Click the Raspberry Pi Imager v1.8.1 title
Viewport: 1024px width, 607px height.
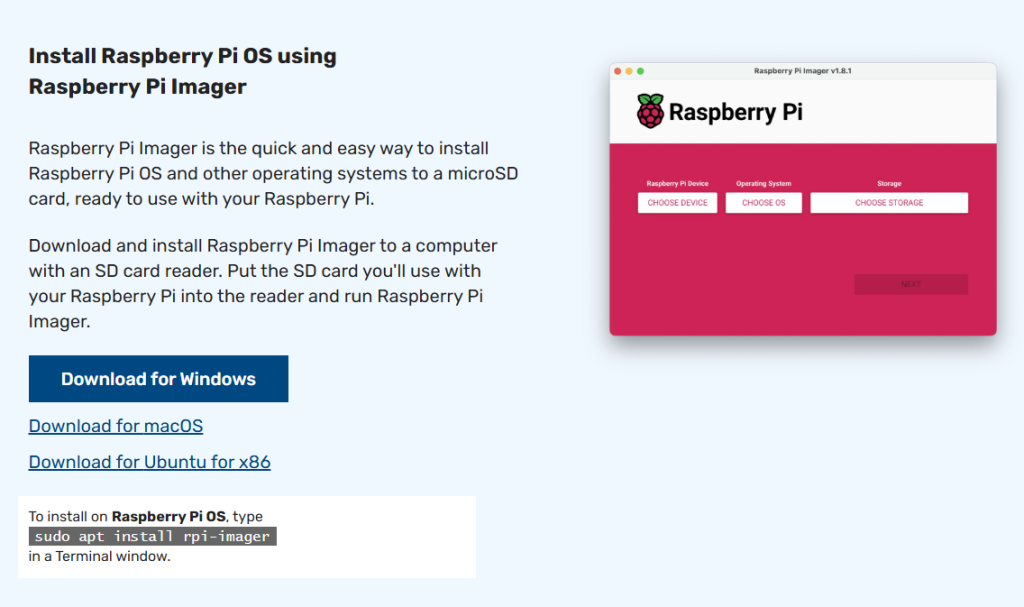[803, 71]
